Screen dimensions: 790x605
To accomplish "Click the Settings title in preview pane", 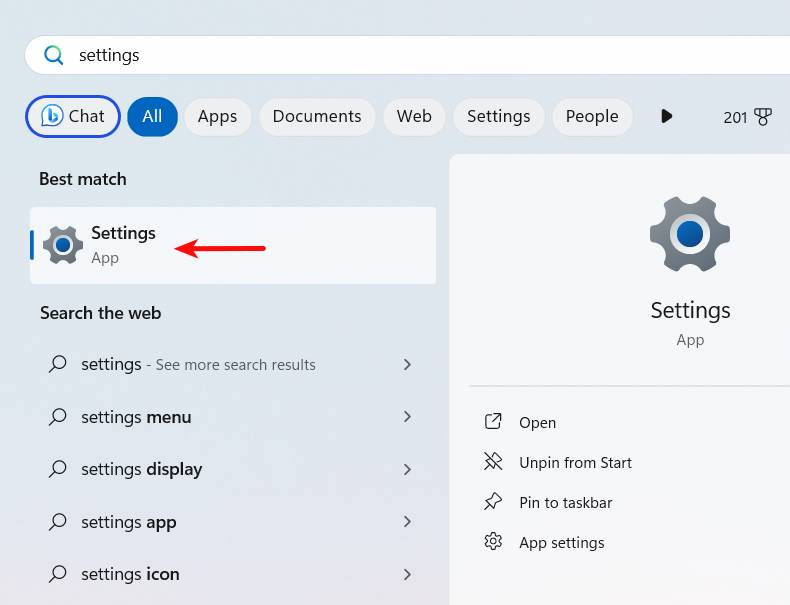I will click(690, 310).
